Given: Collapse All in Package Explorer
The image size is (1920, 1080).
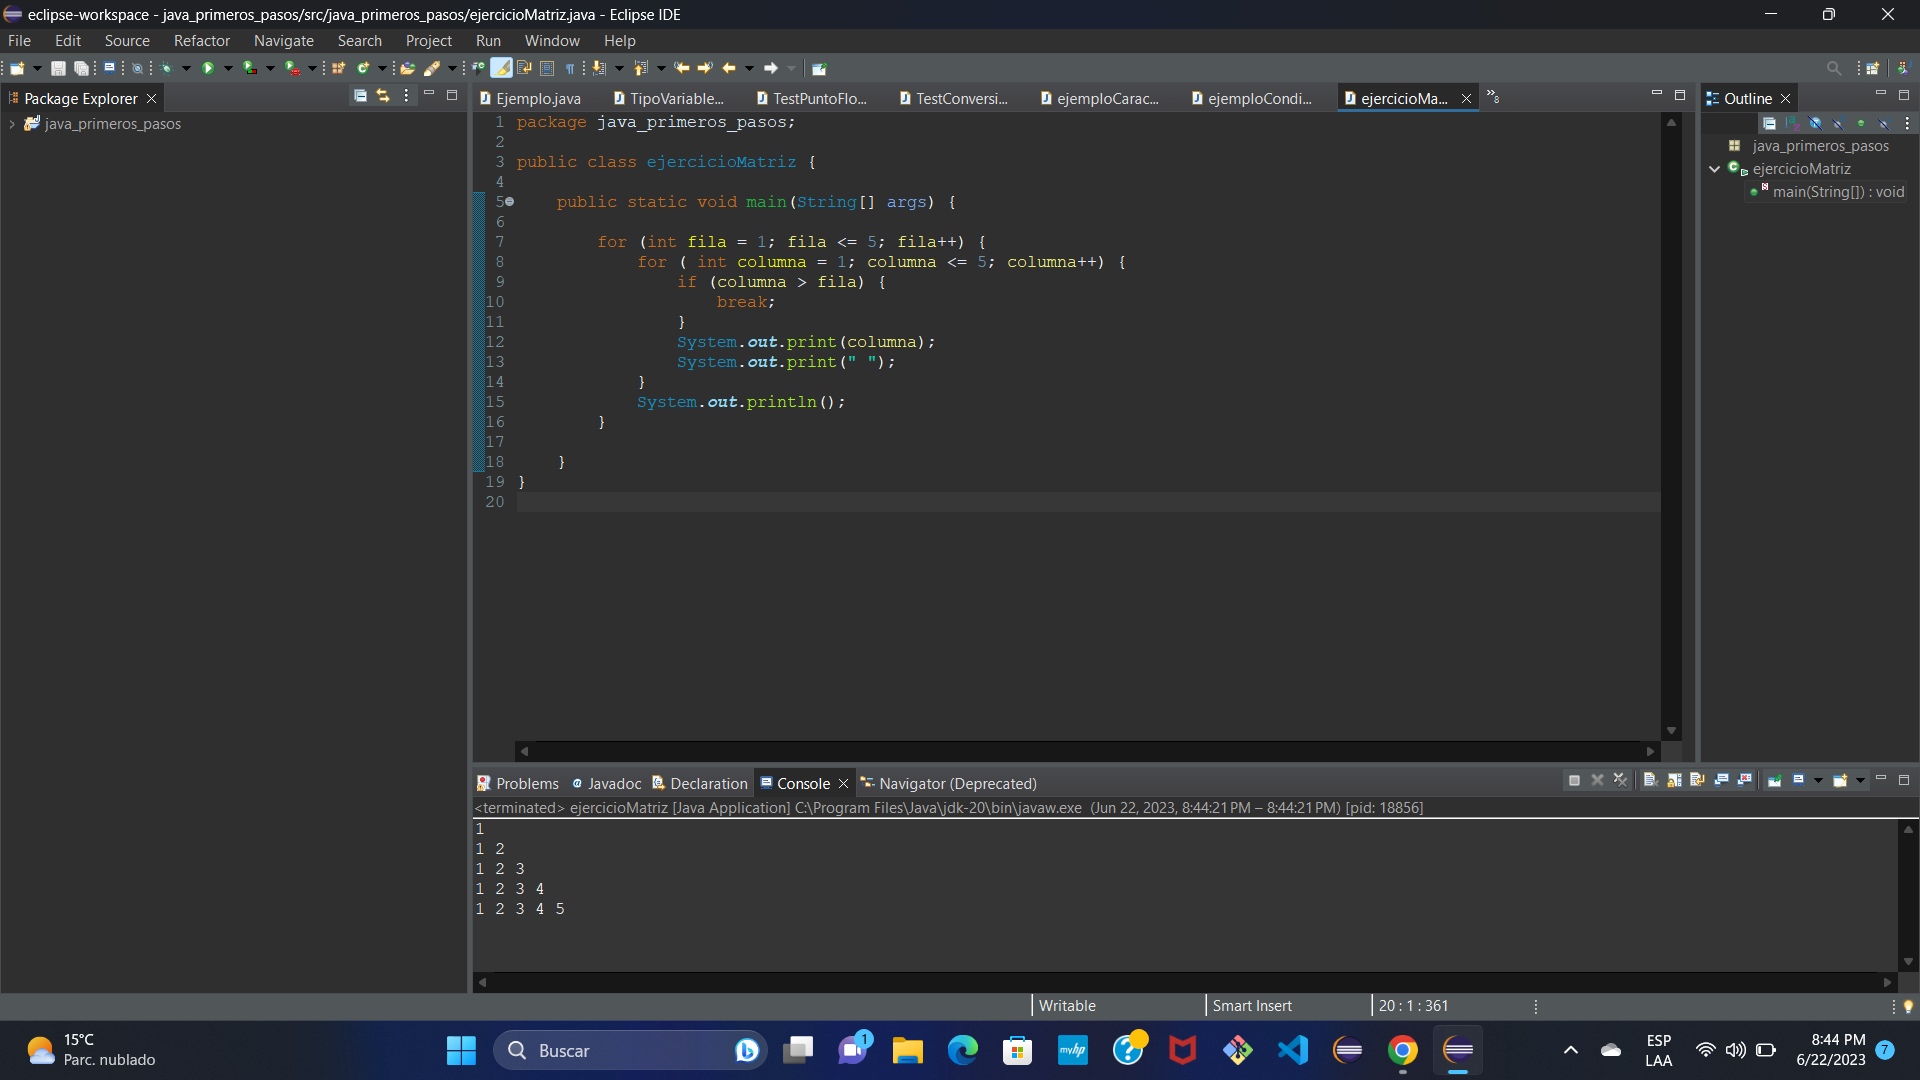Looking at the screenshot, I should point(360,96).
